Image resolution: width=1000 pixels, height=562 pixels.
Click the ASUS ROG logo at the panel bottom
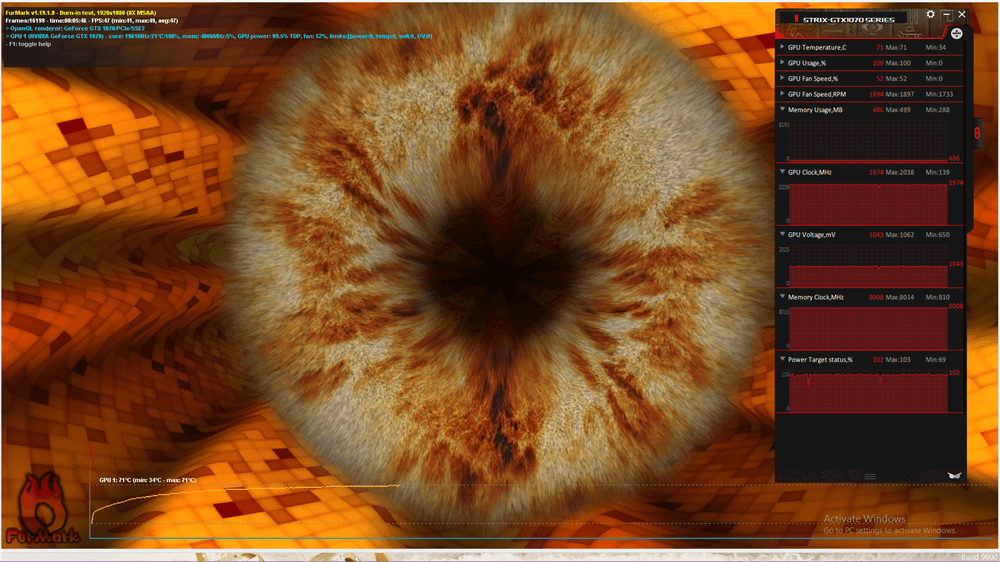tap(953, 476)
